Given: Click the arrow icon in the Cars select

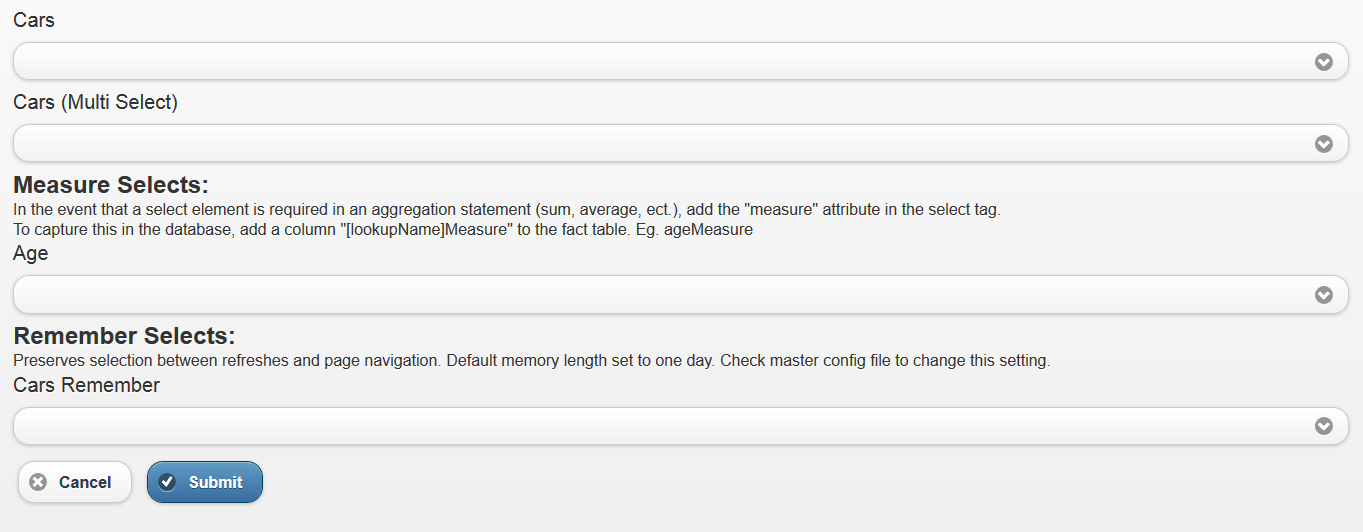Looking at the screenshot, I should (1323, 62).
